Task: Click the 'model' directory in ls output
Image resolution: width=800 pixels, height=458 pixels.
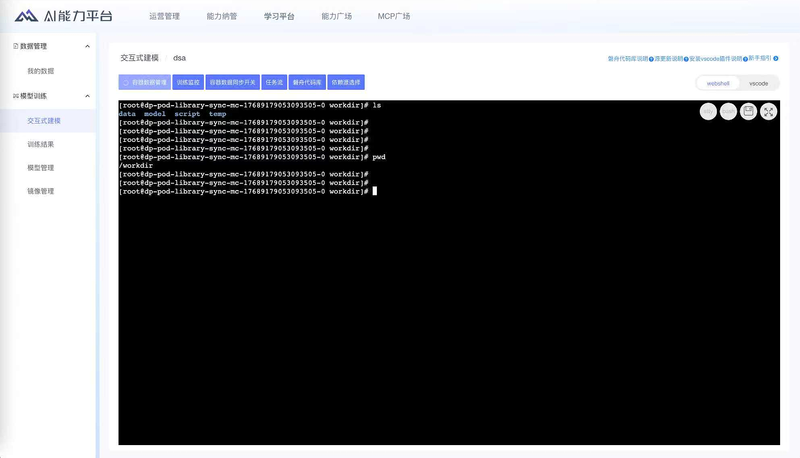Action: point(155,114)
